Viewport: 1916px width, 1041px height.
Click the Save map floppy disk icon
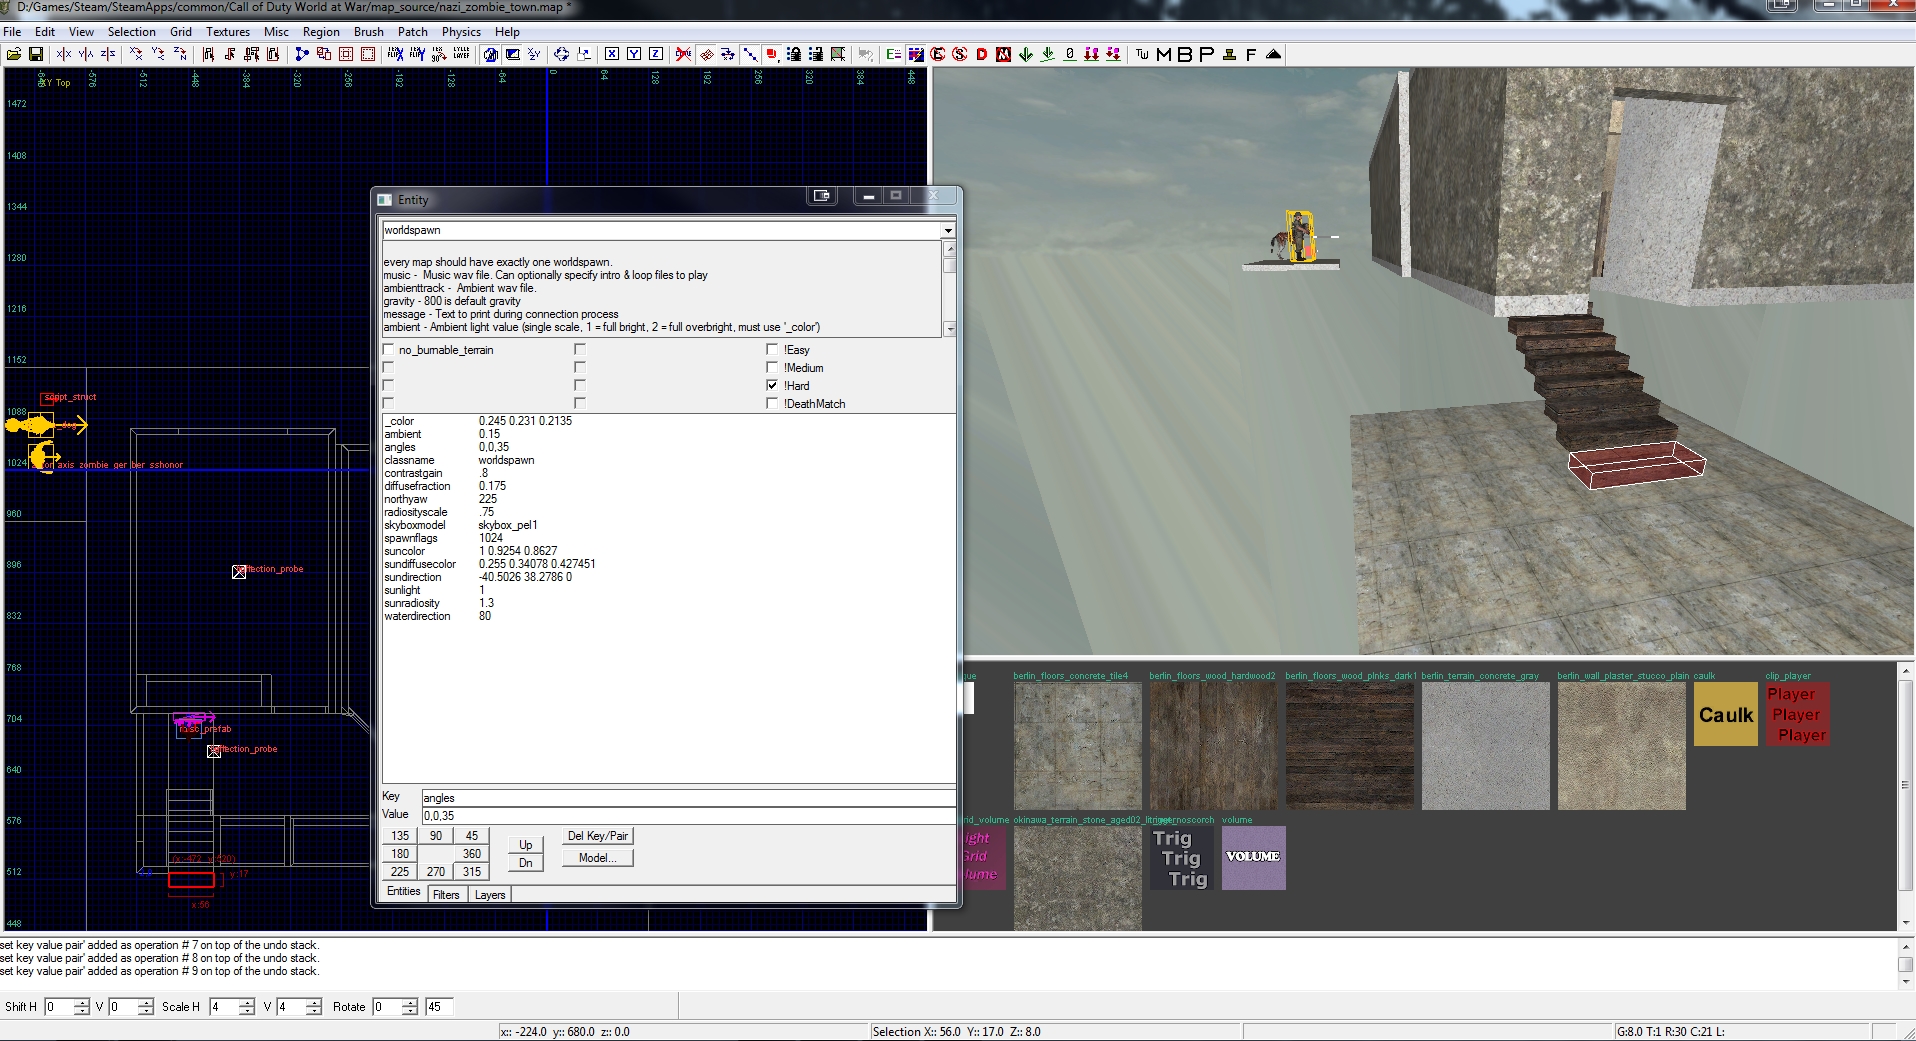point(36,54)
